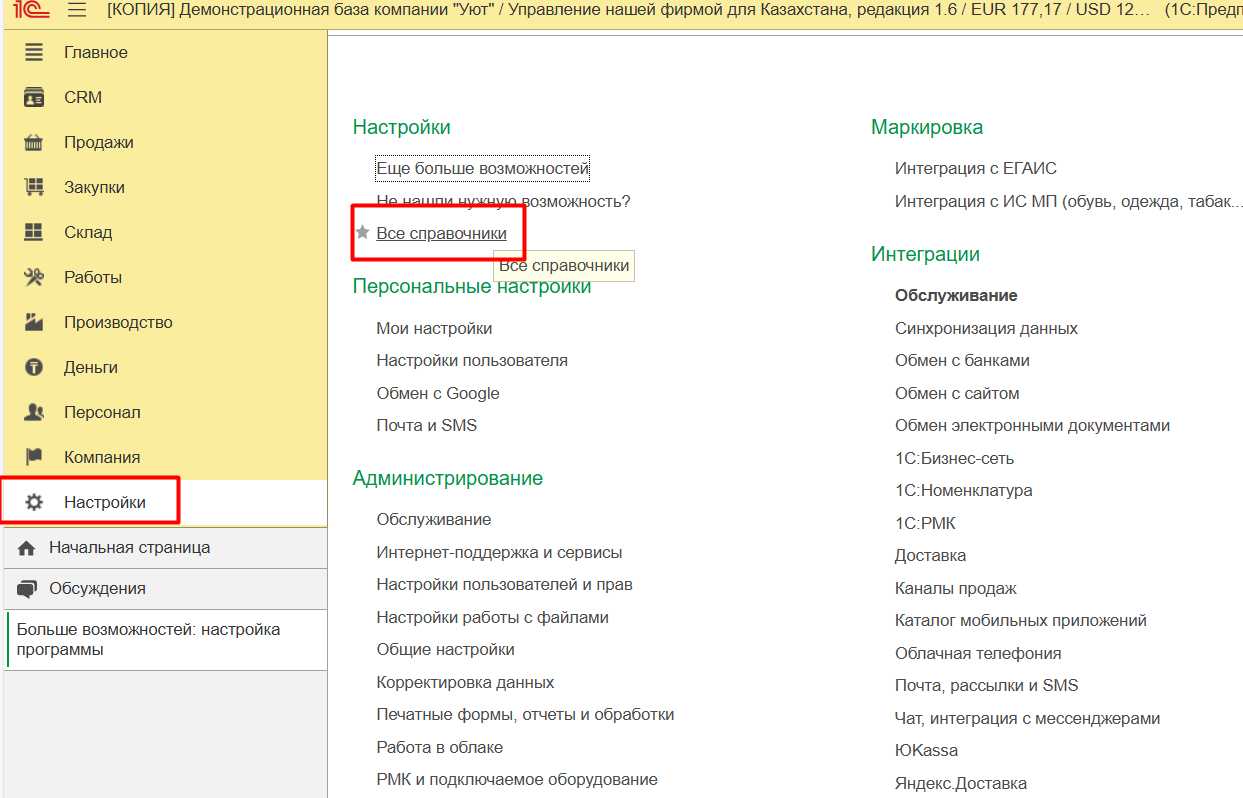Click the CRM card icon
The width and height of the screenshot is (1243, 798).
[34, 97]
